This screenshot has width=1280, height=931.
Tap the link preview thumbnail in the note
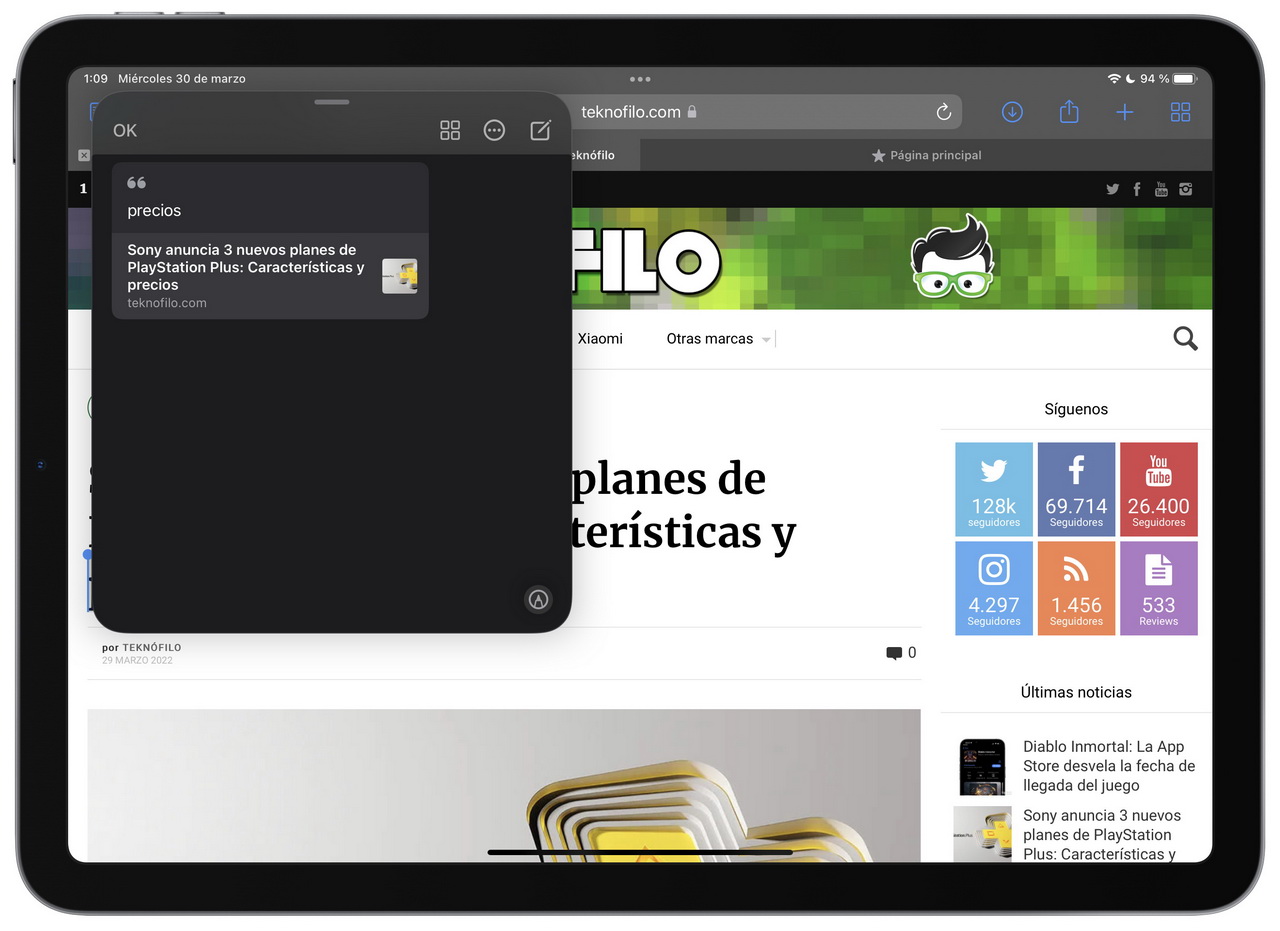tap(399, 276)
